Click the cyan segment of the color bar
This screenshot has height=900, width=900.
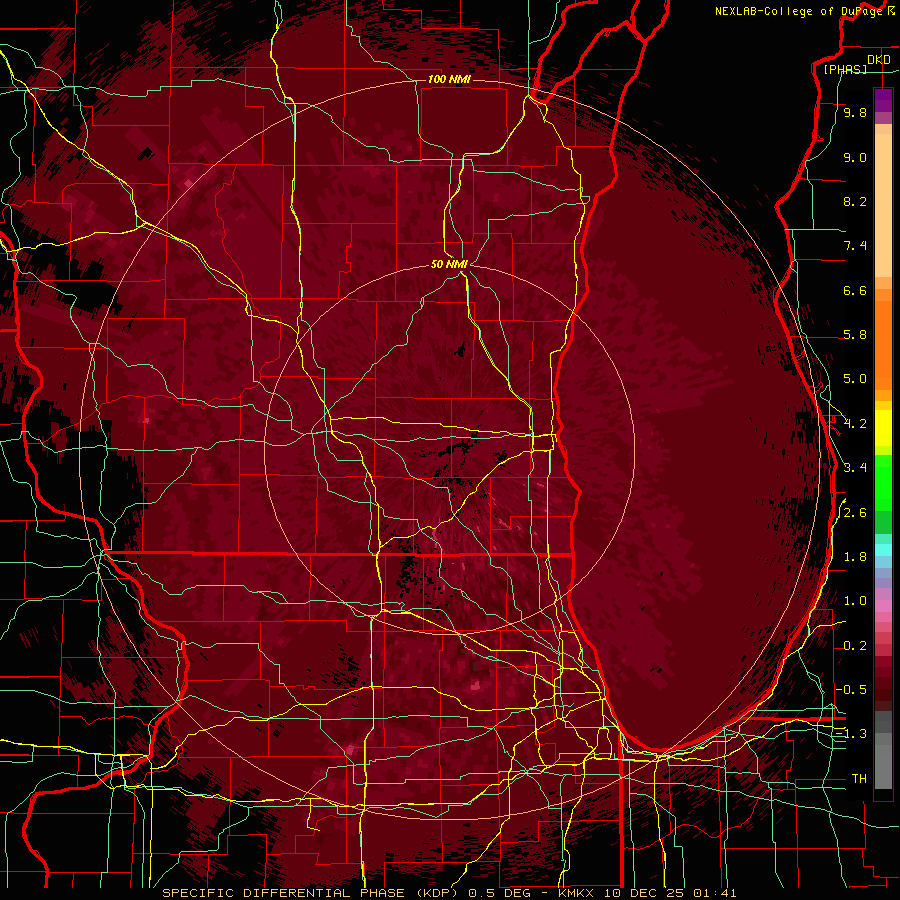click(x=883, y=550)
